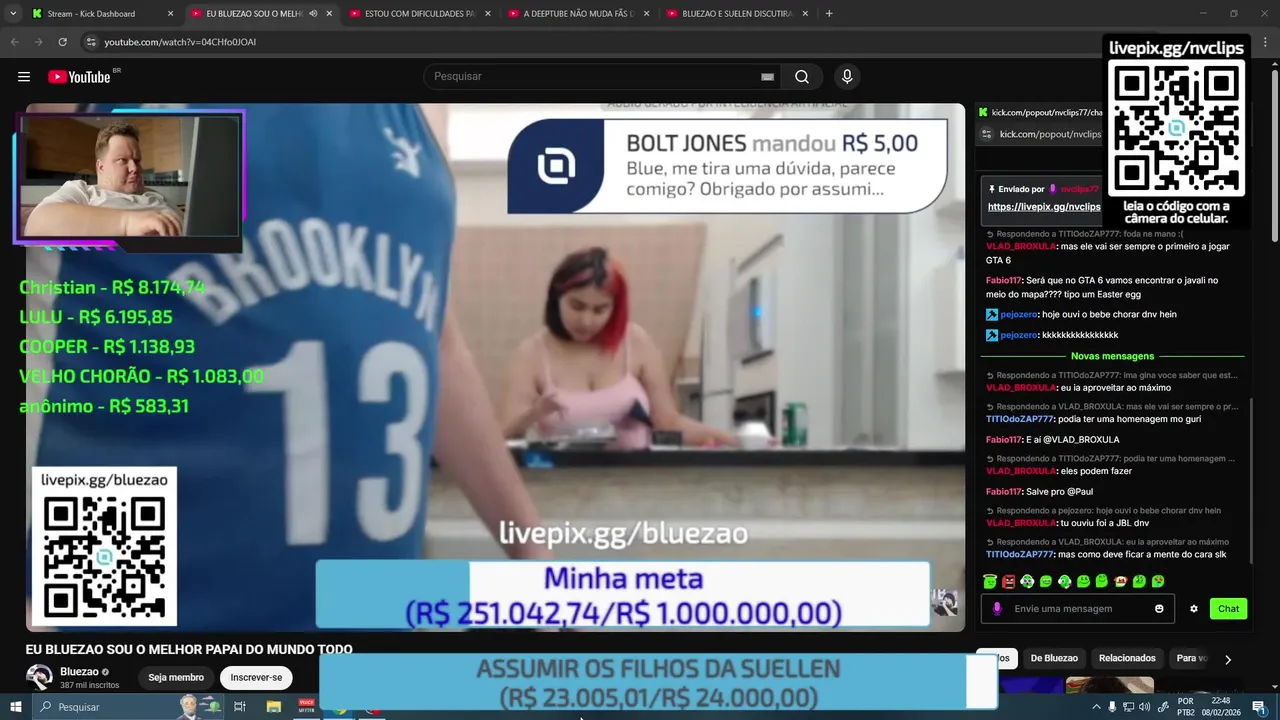
Task: Click the chat panel vertical scrollbar
Action: pyautogui.click(x=1251, y=480)
